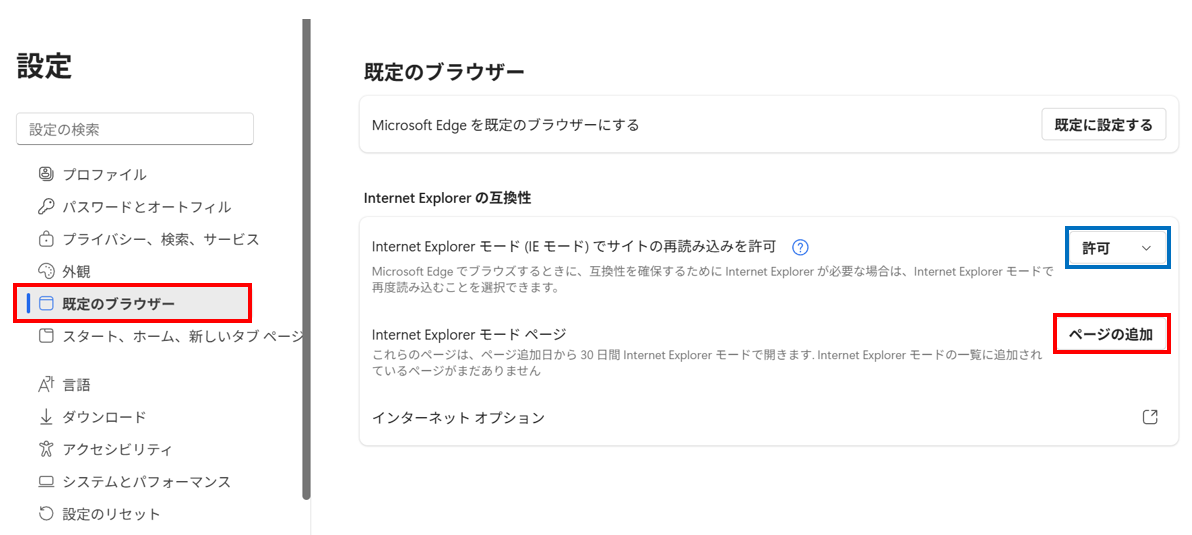Click the sidebar vertical scrollbar
This screenshot has width=1192, height=535.
coord(306,258)
